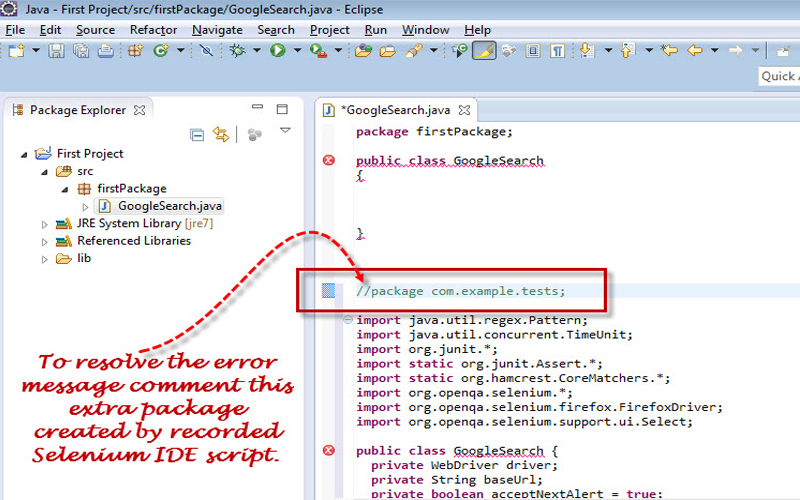This screenshot has height=500, width=800.
Task: Expand the lib folder node
Action: tap(44, 259)
